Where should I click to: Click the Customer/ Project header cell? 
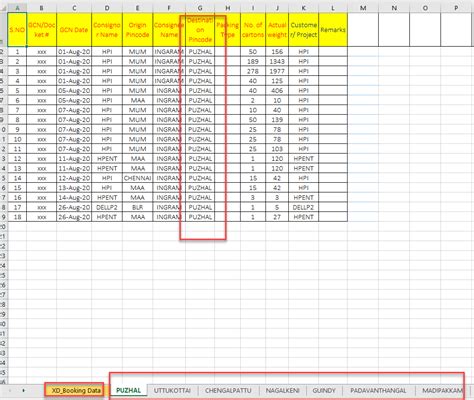303,30
